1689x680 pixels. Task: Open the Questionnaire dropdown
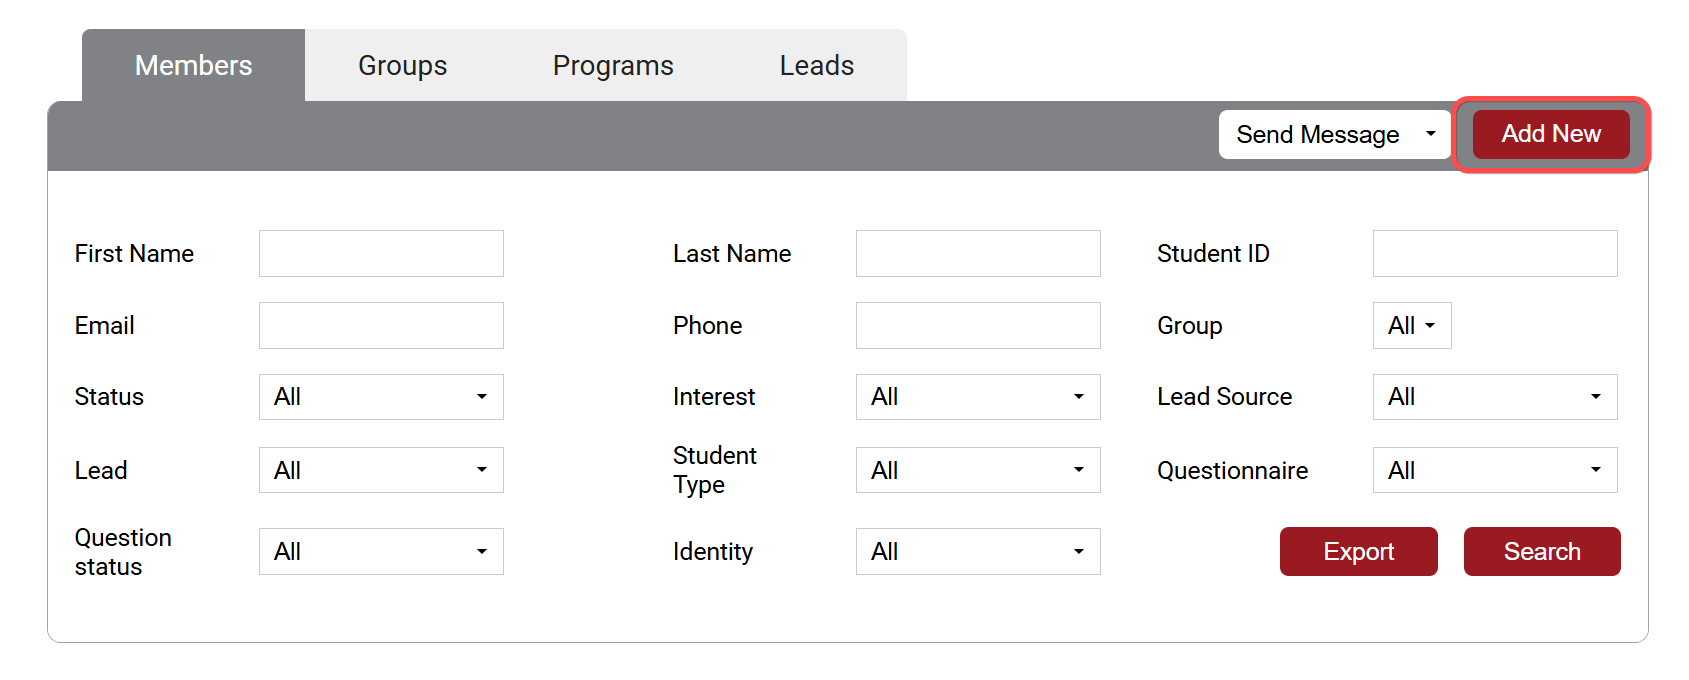click(1494, 470)
